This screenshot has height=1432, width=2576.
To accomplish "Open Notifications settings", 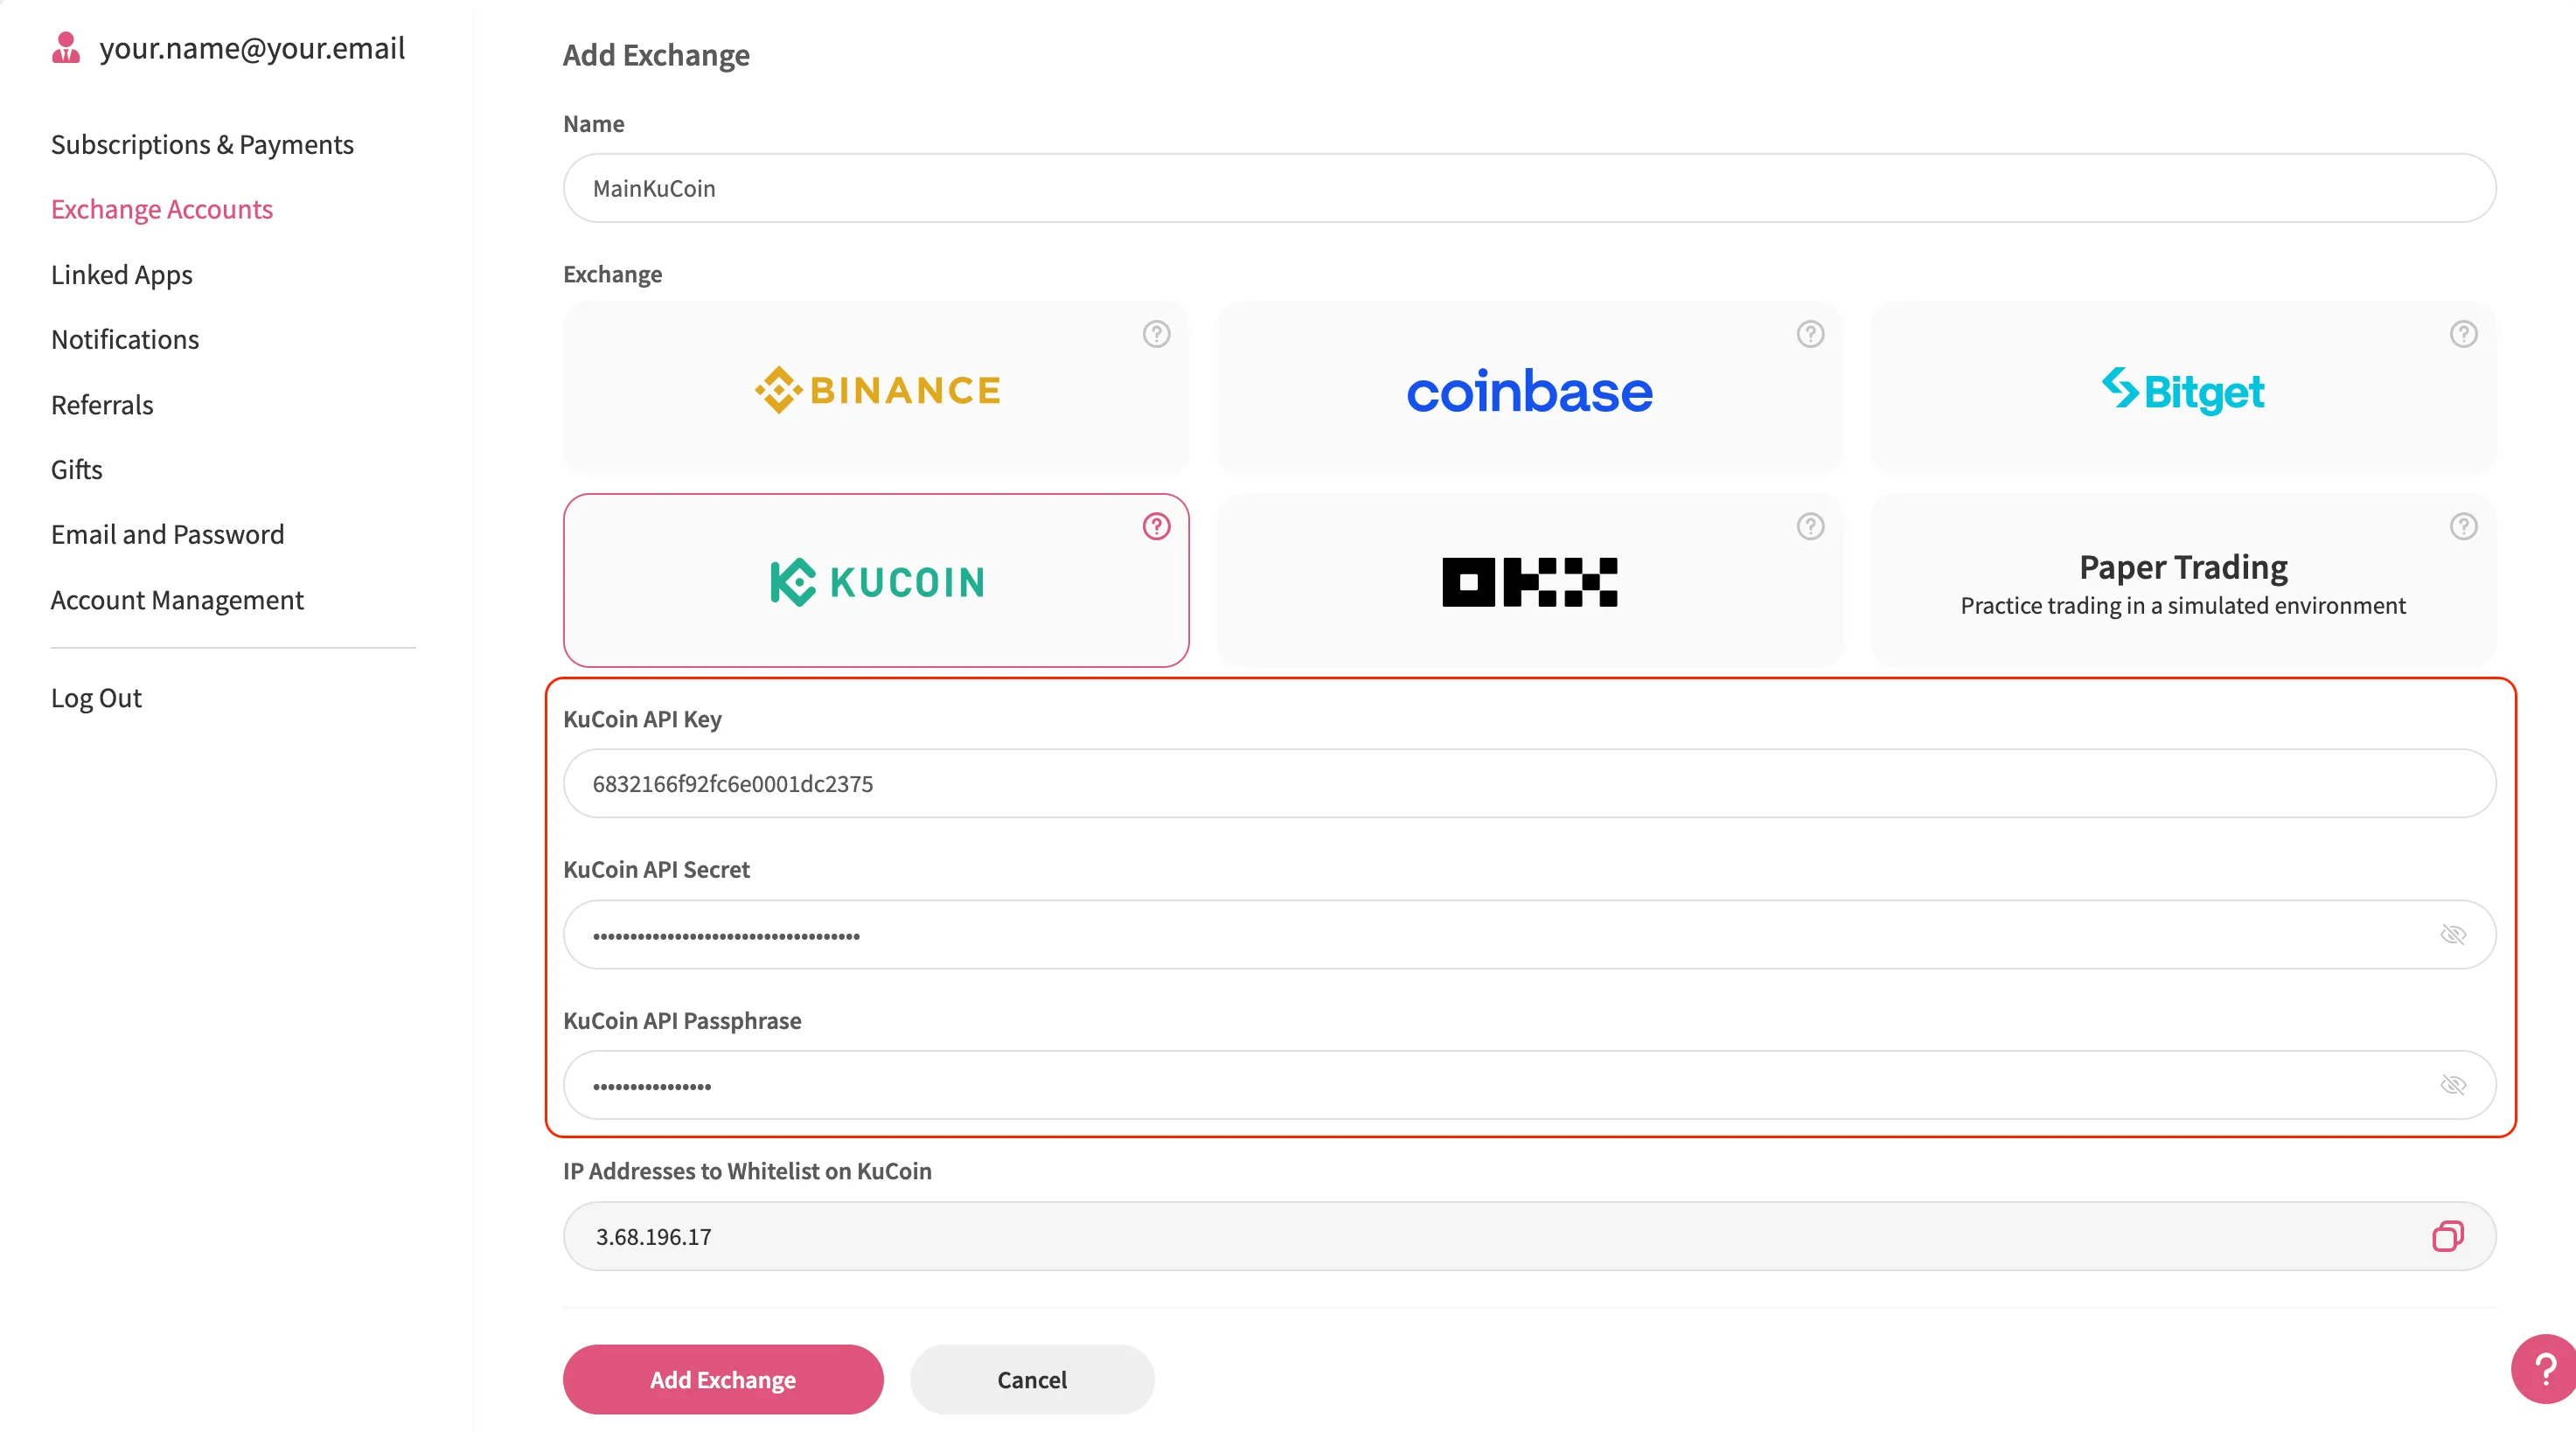I will click(125, 339).
